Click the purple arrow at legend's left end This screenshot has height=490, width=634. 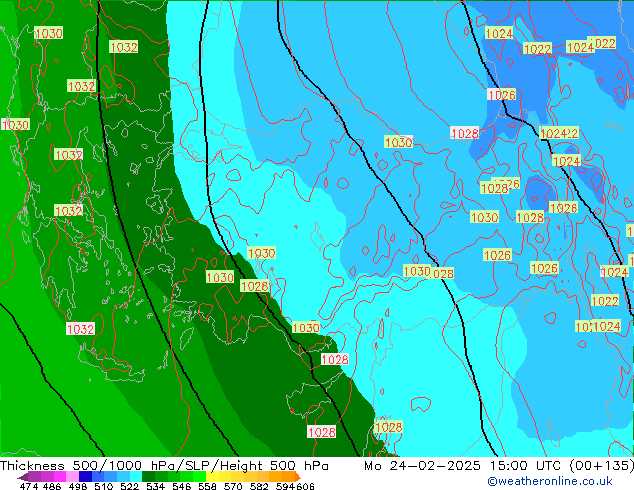coord(22,477)
